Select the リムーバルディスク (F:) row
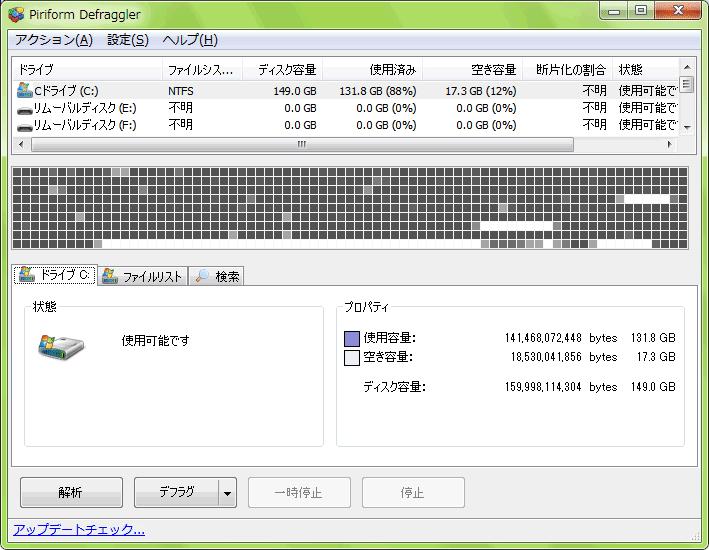Viewport: 709px width, 550px height. pyautogui.click(x=346, y=125)
